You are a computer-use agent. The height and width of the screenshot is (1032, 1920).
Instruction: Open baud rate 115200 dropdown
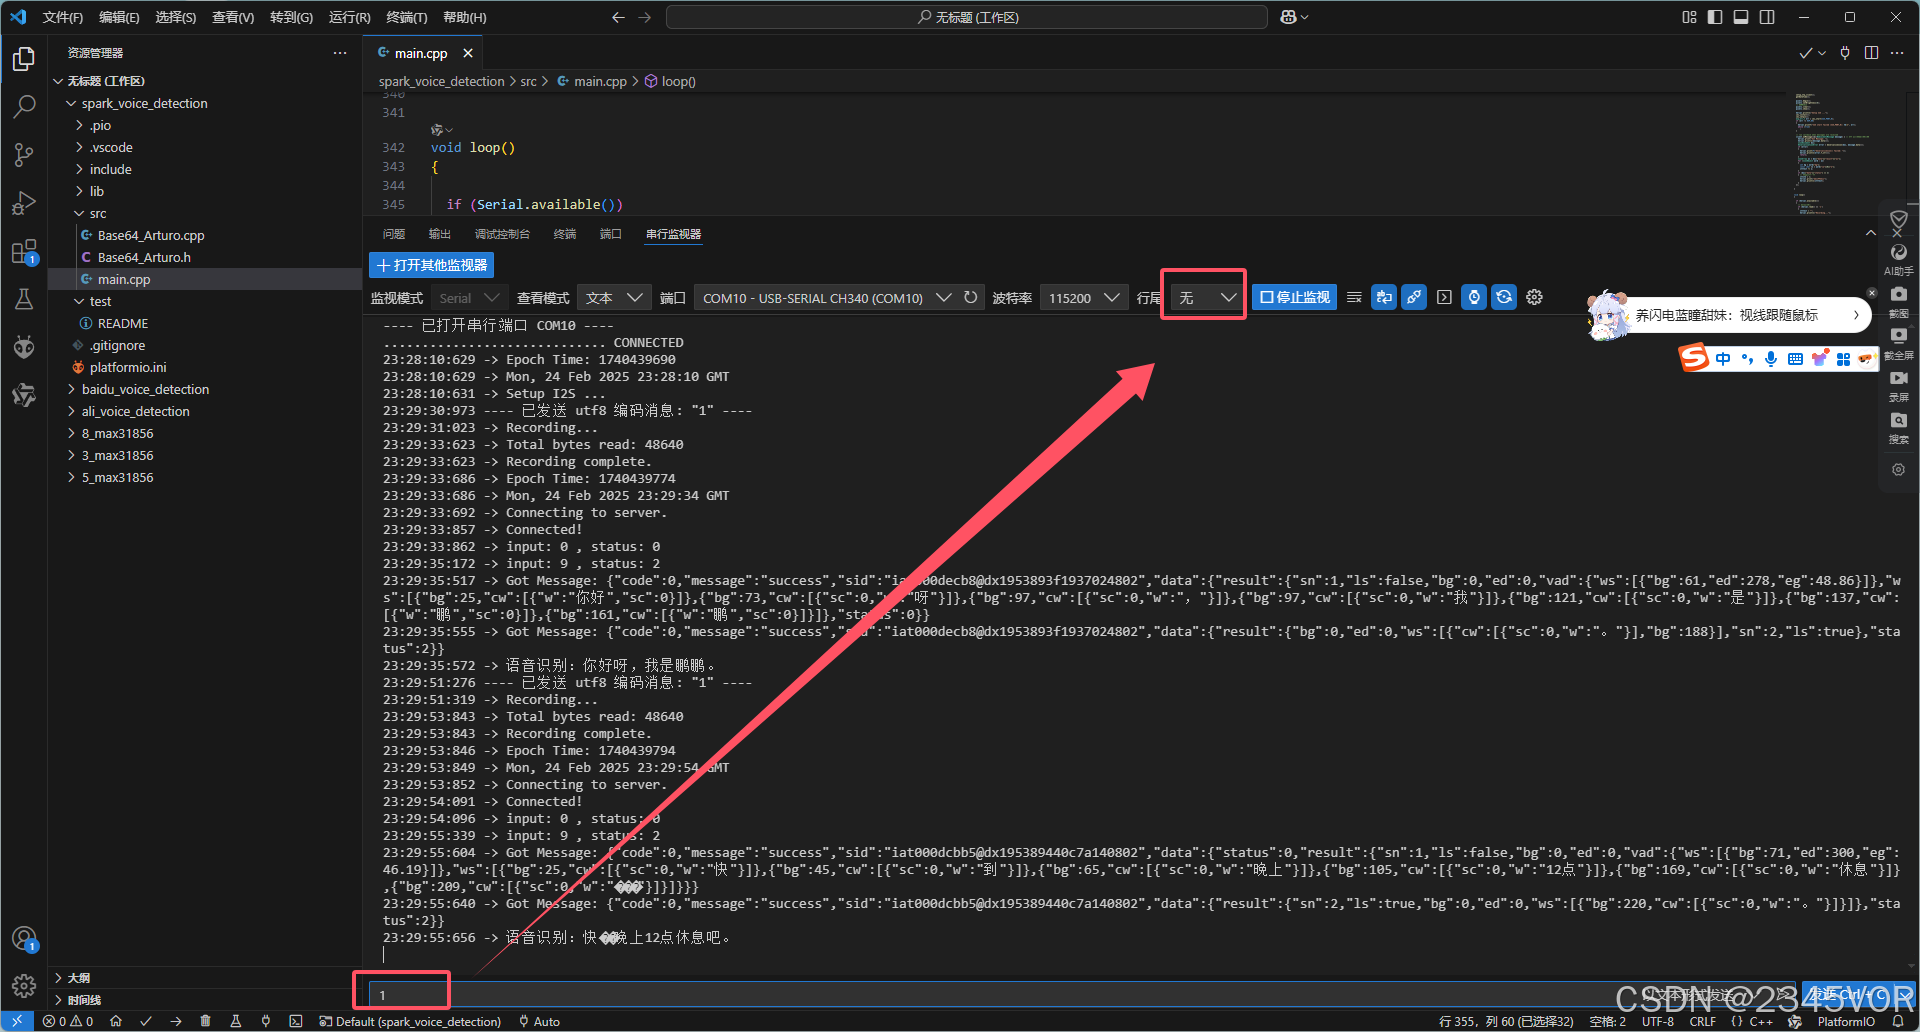[x=1084, y=298]
